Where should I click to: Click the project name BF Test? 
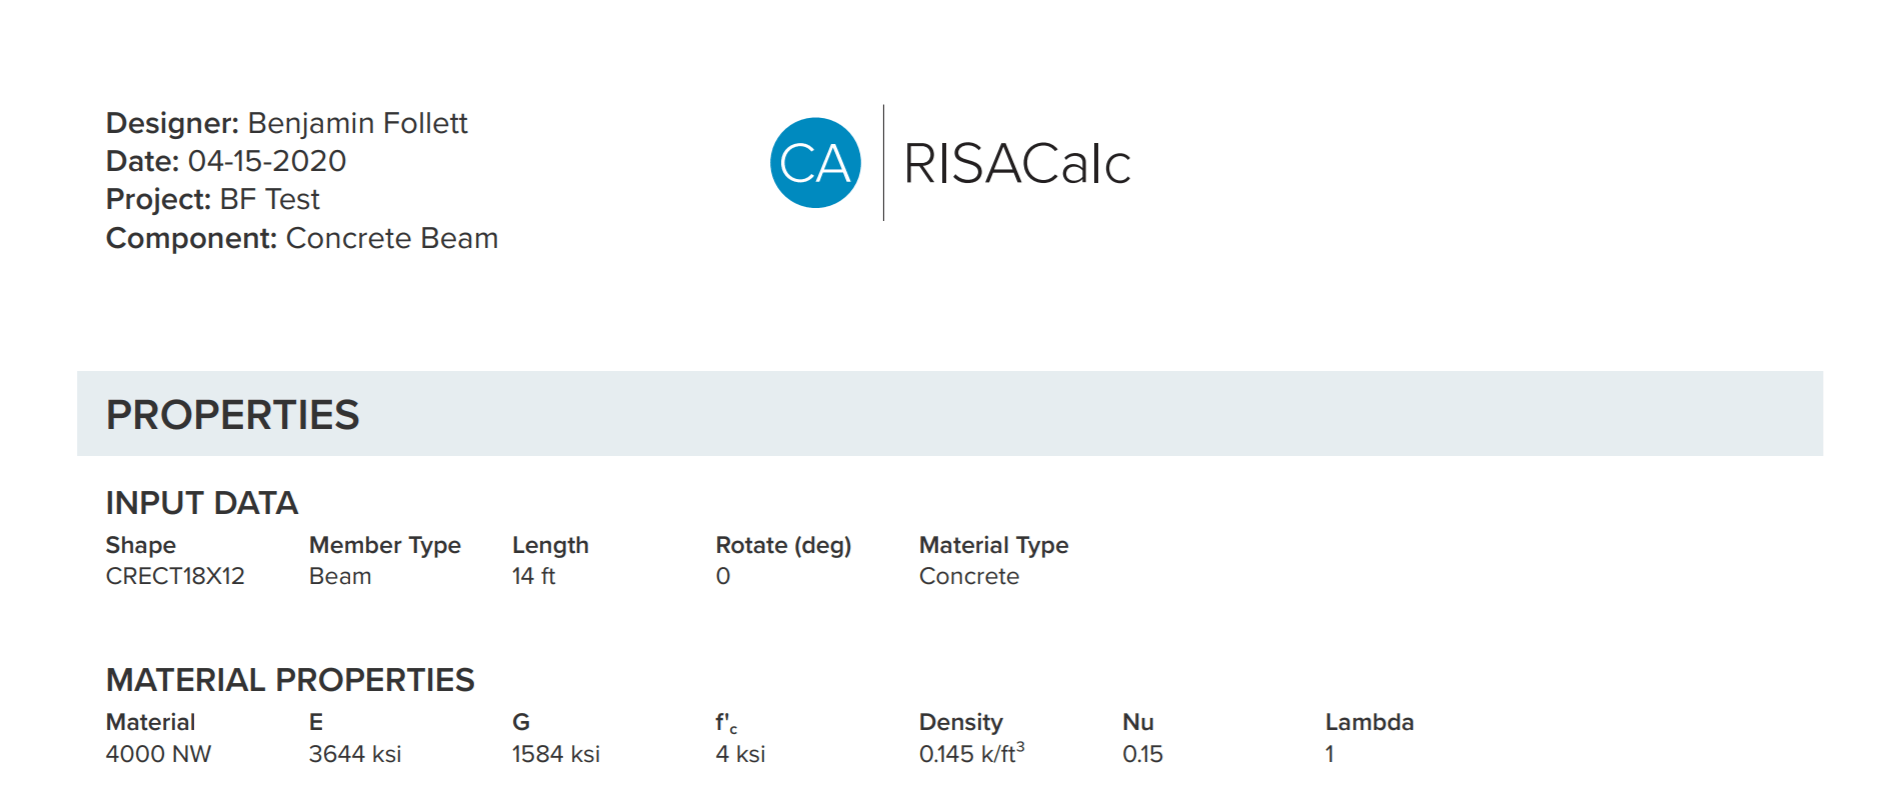point(269,199)
